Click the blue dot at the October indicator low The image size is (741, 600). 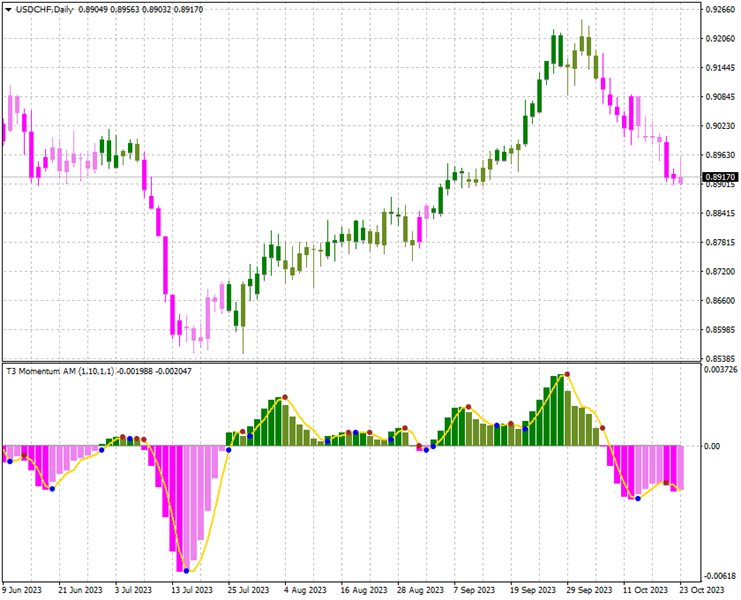(x=638, y=498)
